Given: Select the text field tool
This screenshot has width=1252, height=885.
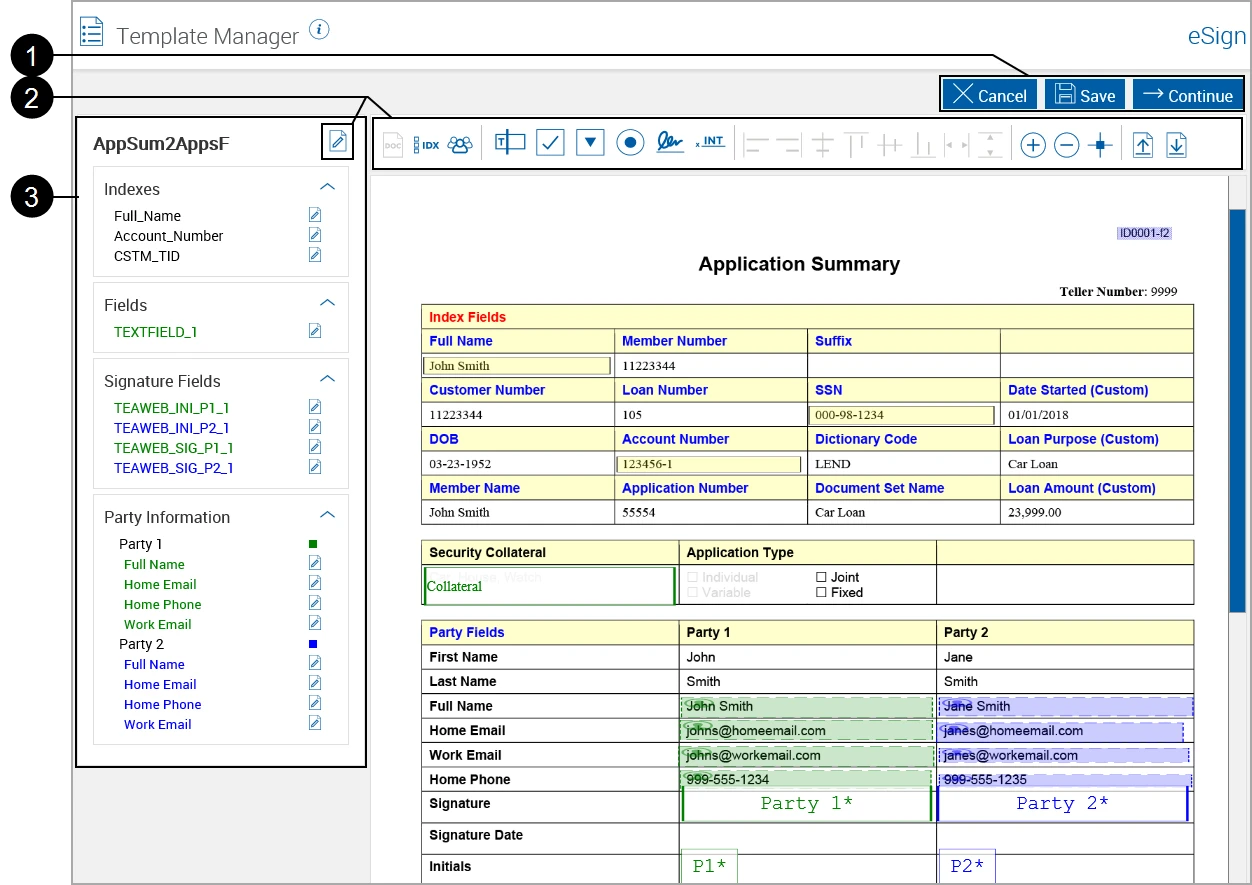Looking at the screenshot, I should click(x=510, y=143).
